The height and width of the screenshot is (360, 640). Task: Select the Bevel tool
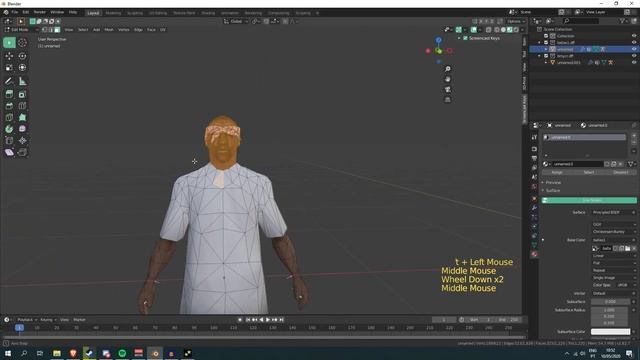[9, 106]
